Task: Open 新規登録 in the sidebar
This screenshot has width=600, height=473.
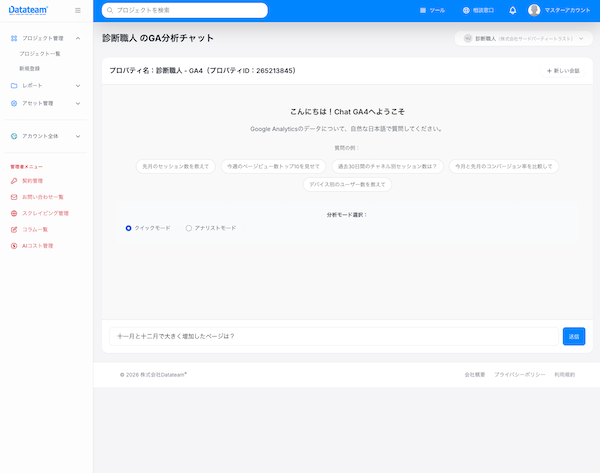Action: click(x=29, y=69)
